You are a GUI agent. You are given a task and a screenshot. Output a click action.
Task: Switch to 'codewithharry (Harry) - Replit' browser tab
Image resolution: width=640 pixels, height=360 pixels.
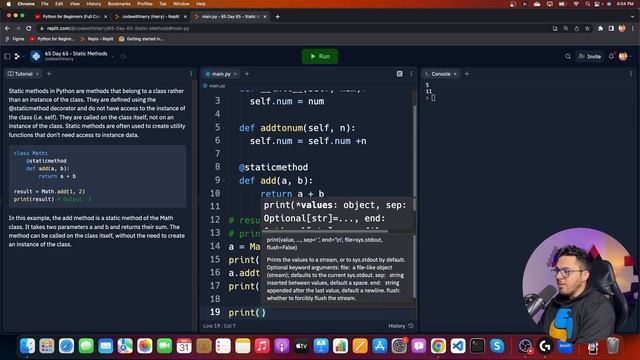point(151,17)
